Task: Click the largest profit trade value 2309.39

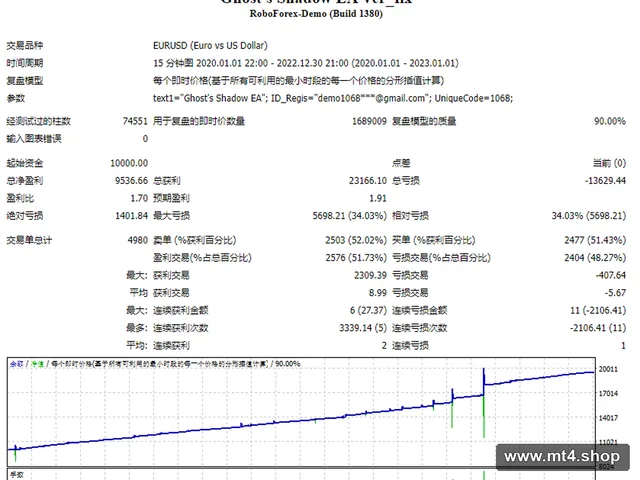Action: pyautogui.click(x=370, y=275)
